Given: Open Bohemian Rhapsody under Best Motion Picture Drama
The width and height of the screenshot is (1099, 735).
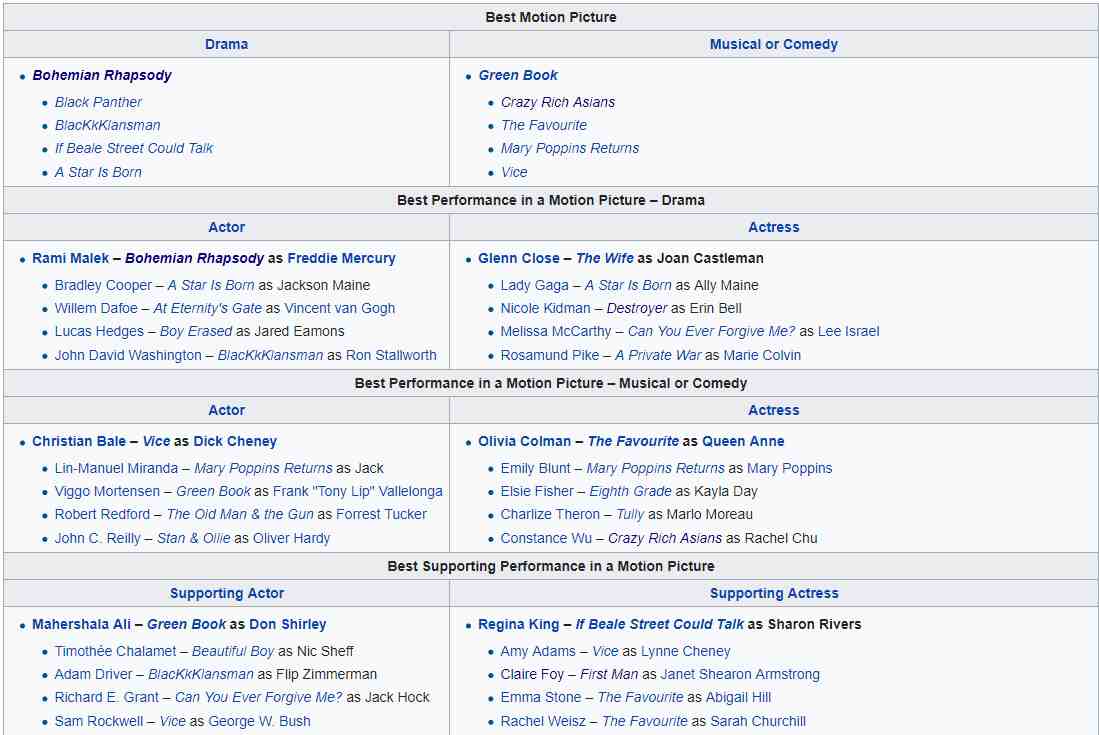Looking at the screenshot, I should 102,75.
